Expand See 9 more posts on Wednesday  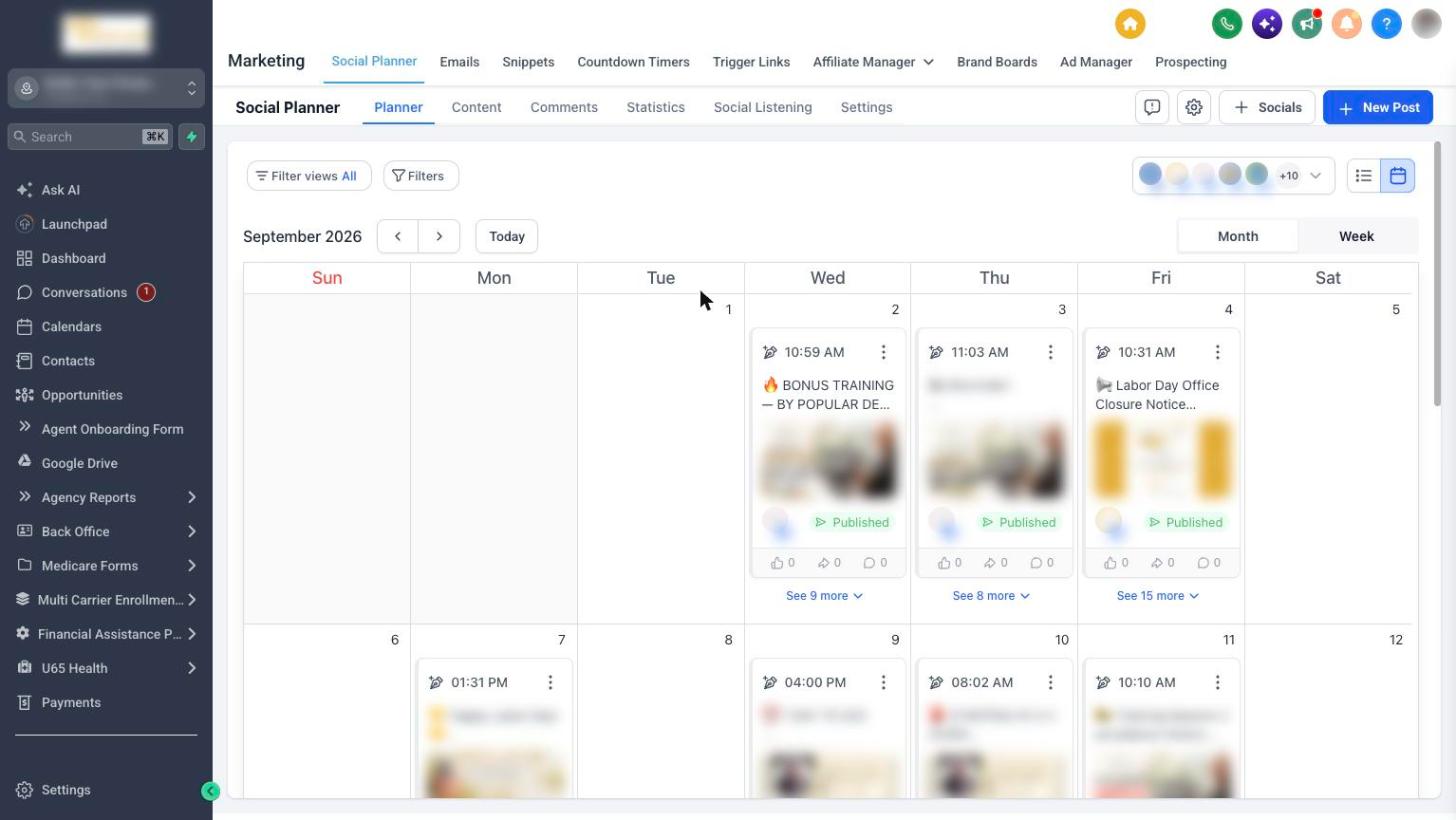(824, 596)
